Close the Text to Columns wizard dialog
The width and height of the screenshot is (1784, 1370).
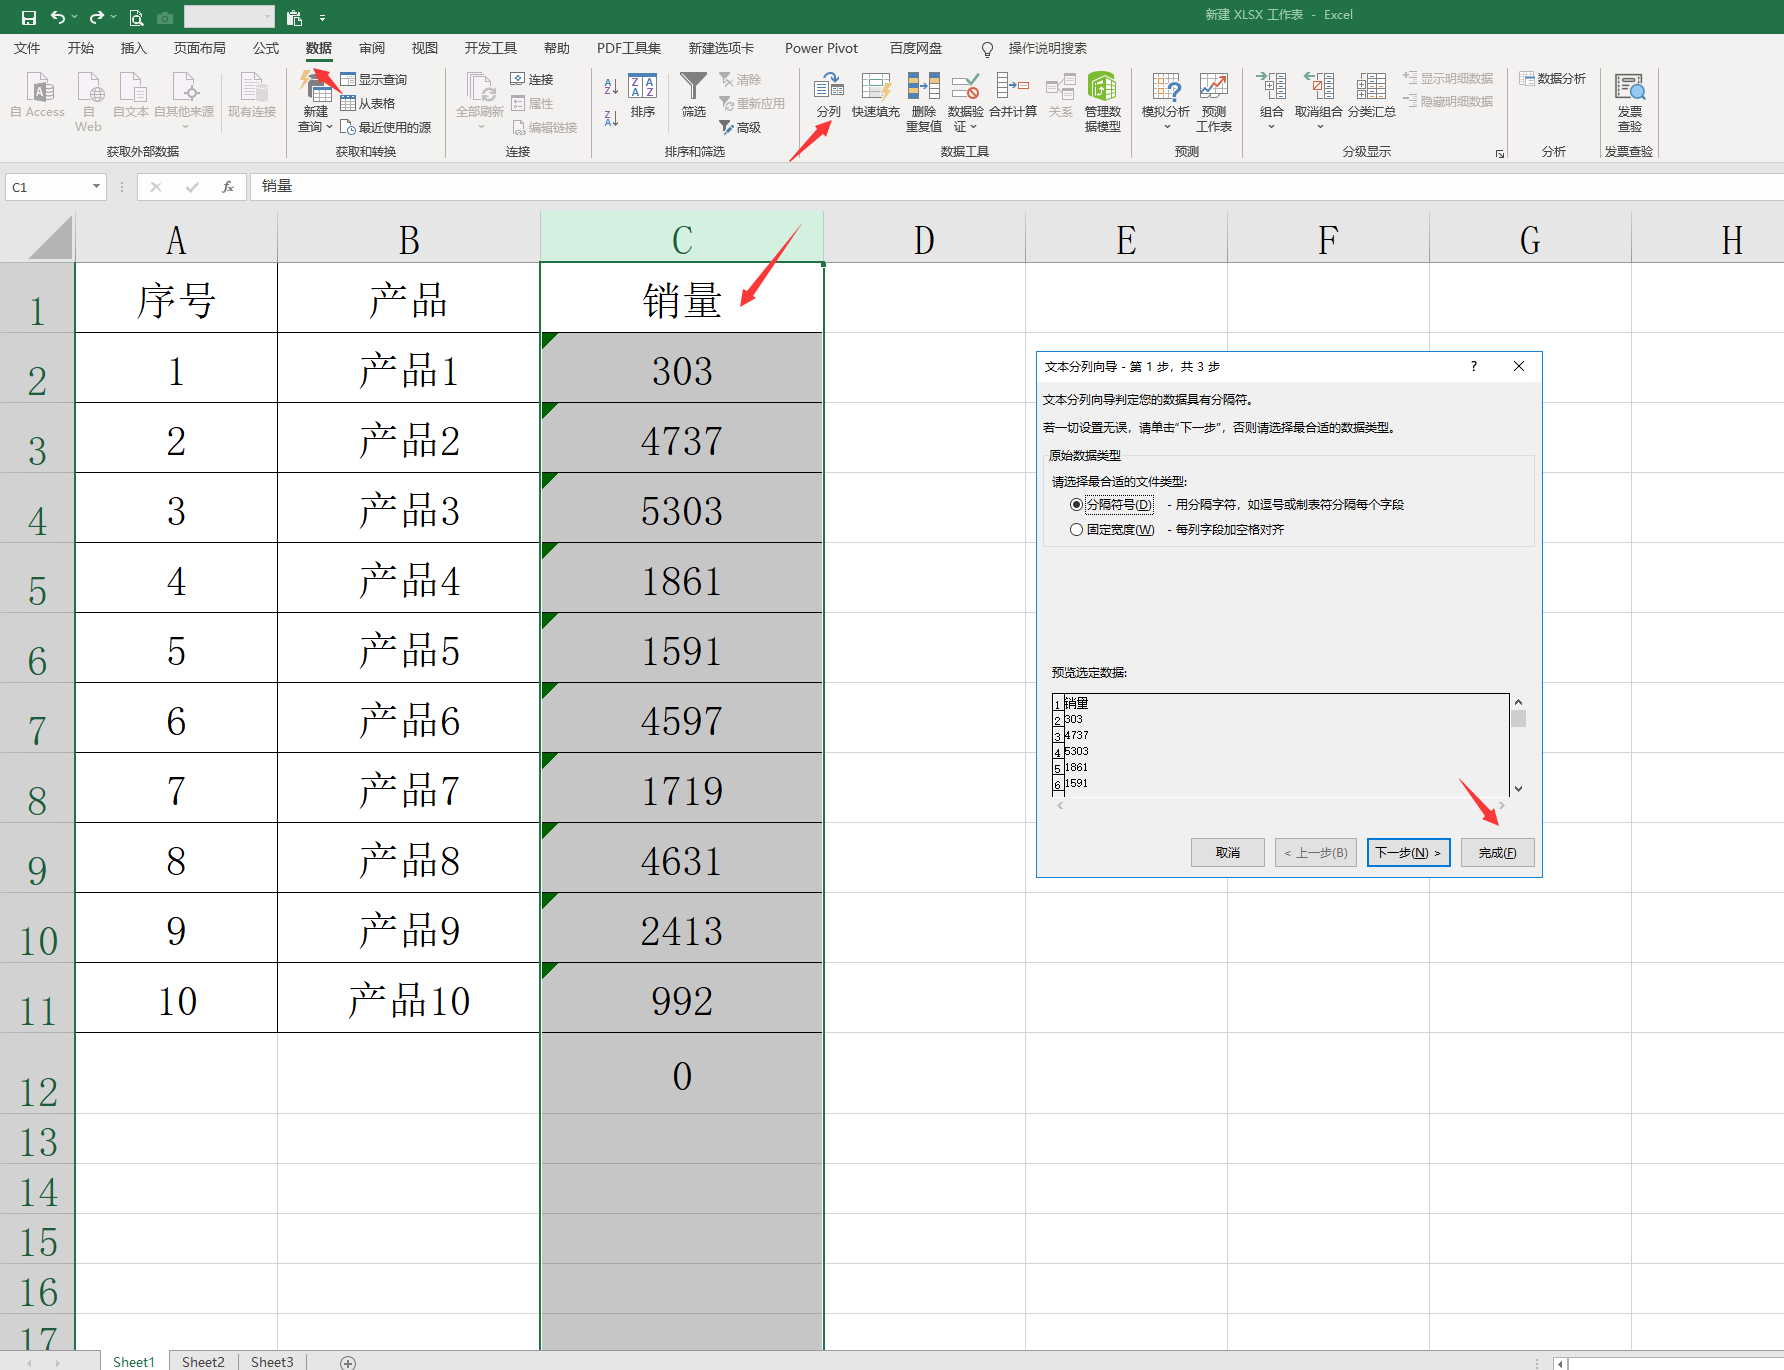(1518, 366)
